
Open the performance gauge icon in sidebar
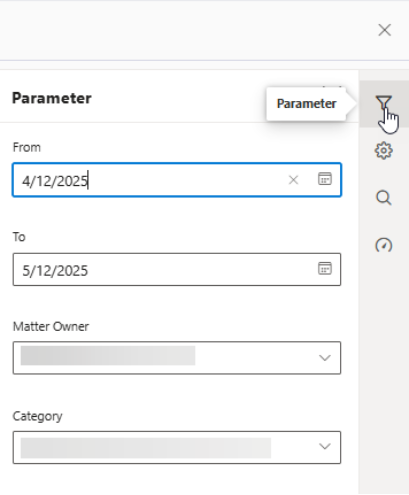384,245
